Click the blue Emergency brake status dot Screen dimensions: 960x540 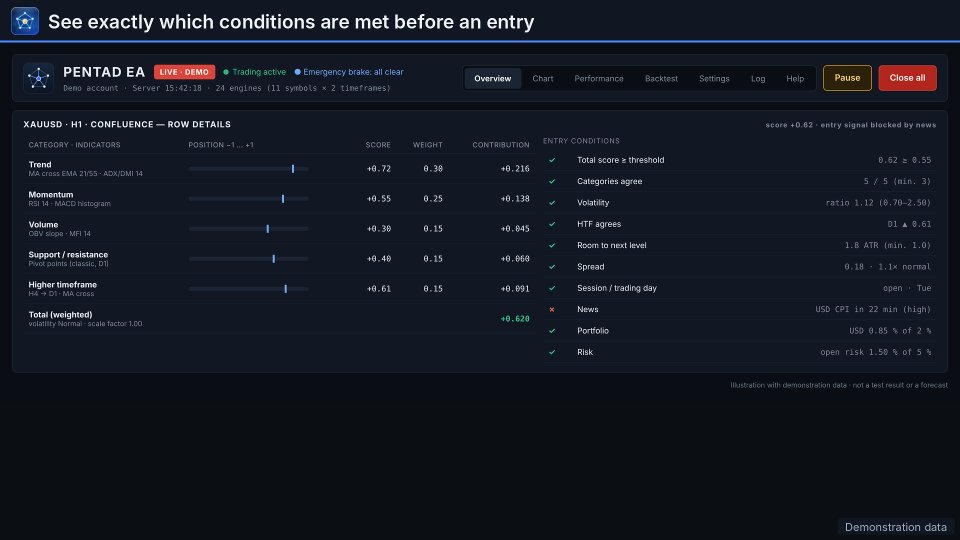pyautogui.click(x=298, y=72)
